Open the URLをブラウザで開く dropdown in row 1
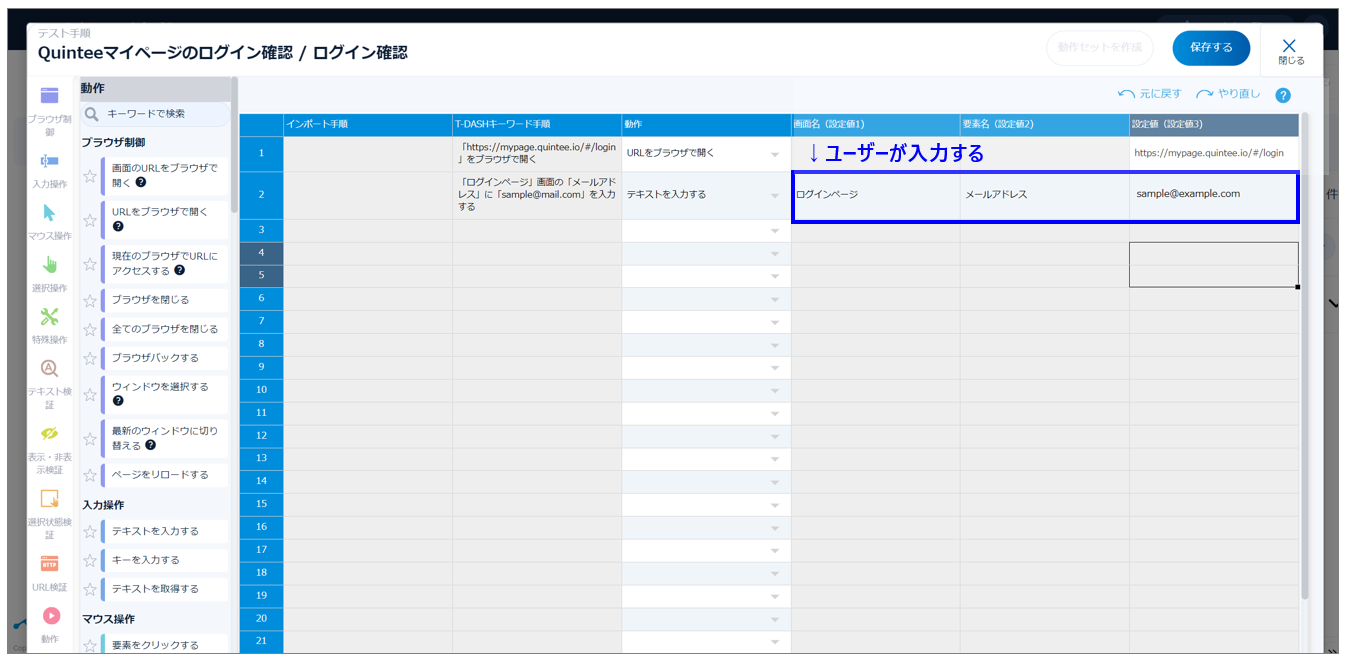1352x659 pixels. 775,154
